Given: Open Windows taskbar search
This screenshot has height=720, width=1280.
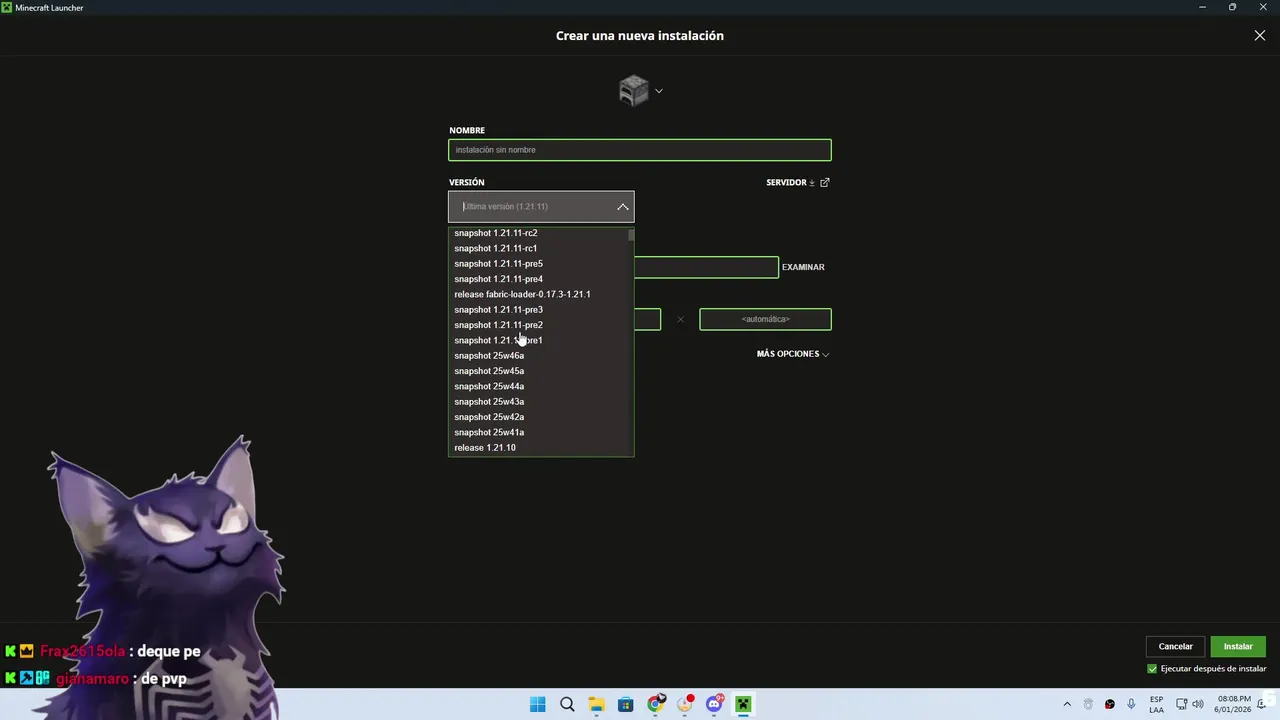Looking at the screenshot, I should pos(567,704).
